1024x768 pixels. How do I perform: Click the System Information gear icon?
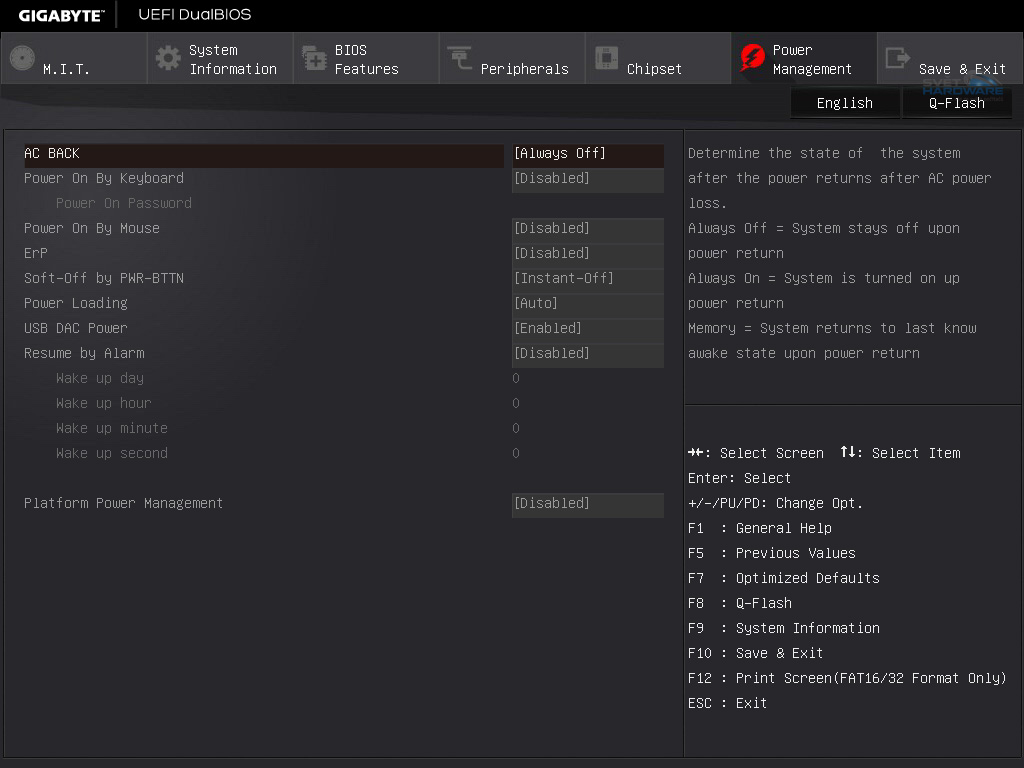coord(168,59)
